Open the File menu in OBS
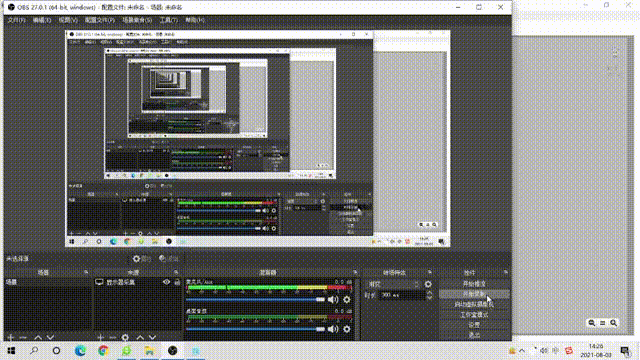 16,20
